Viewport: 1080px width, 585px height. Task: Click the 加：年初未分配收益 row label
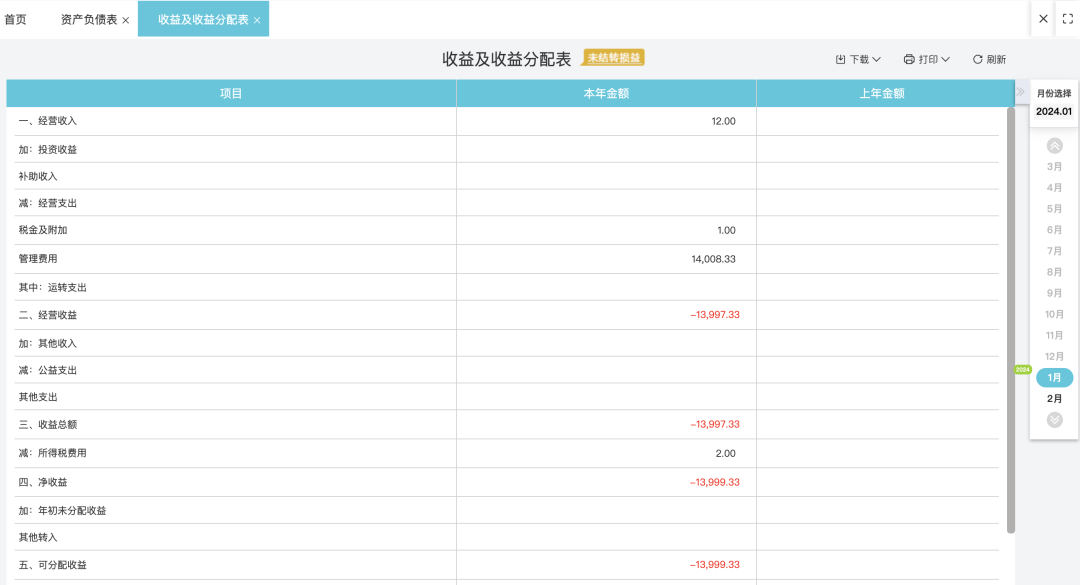click(x=62, y=511)
